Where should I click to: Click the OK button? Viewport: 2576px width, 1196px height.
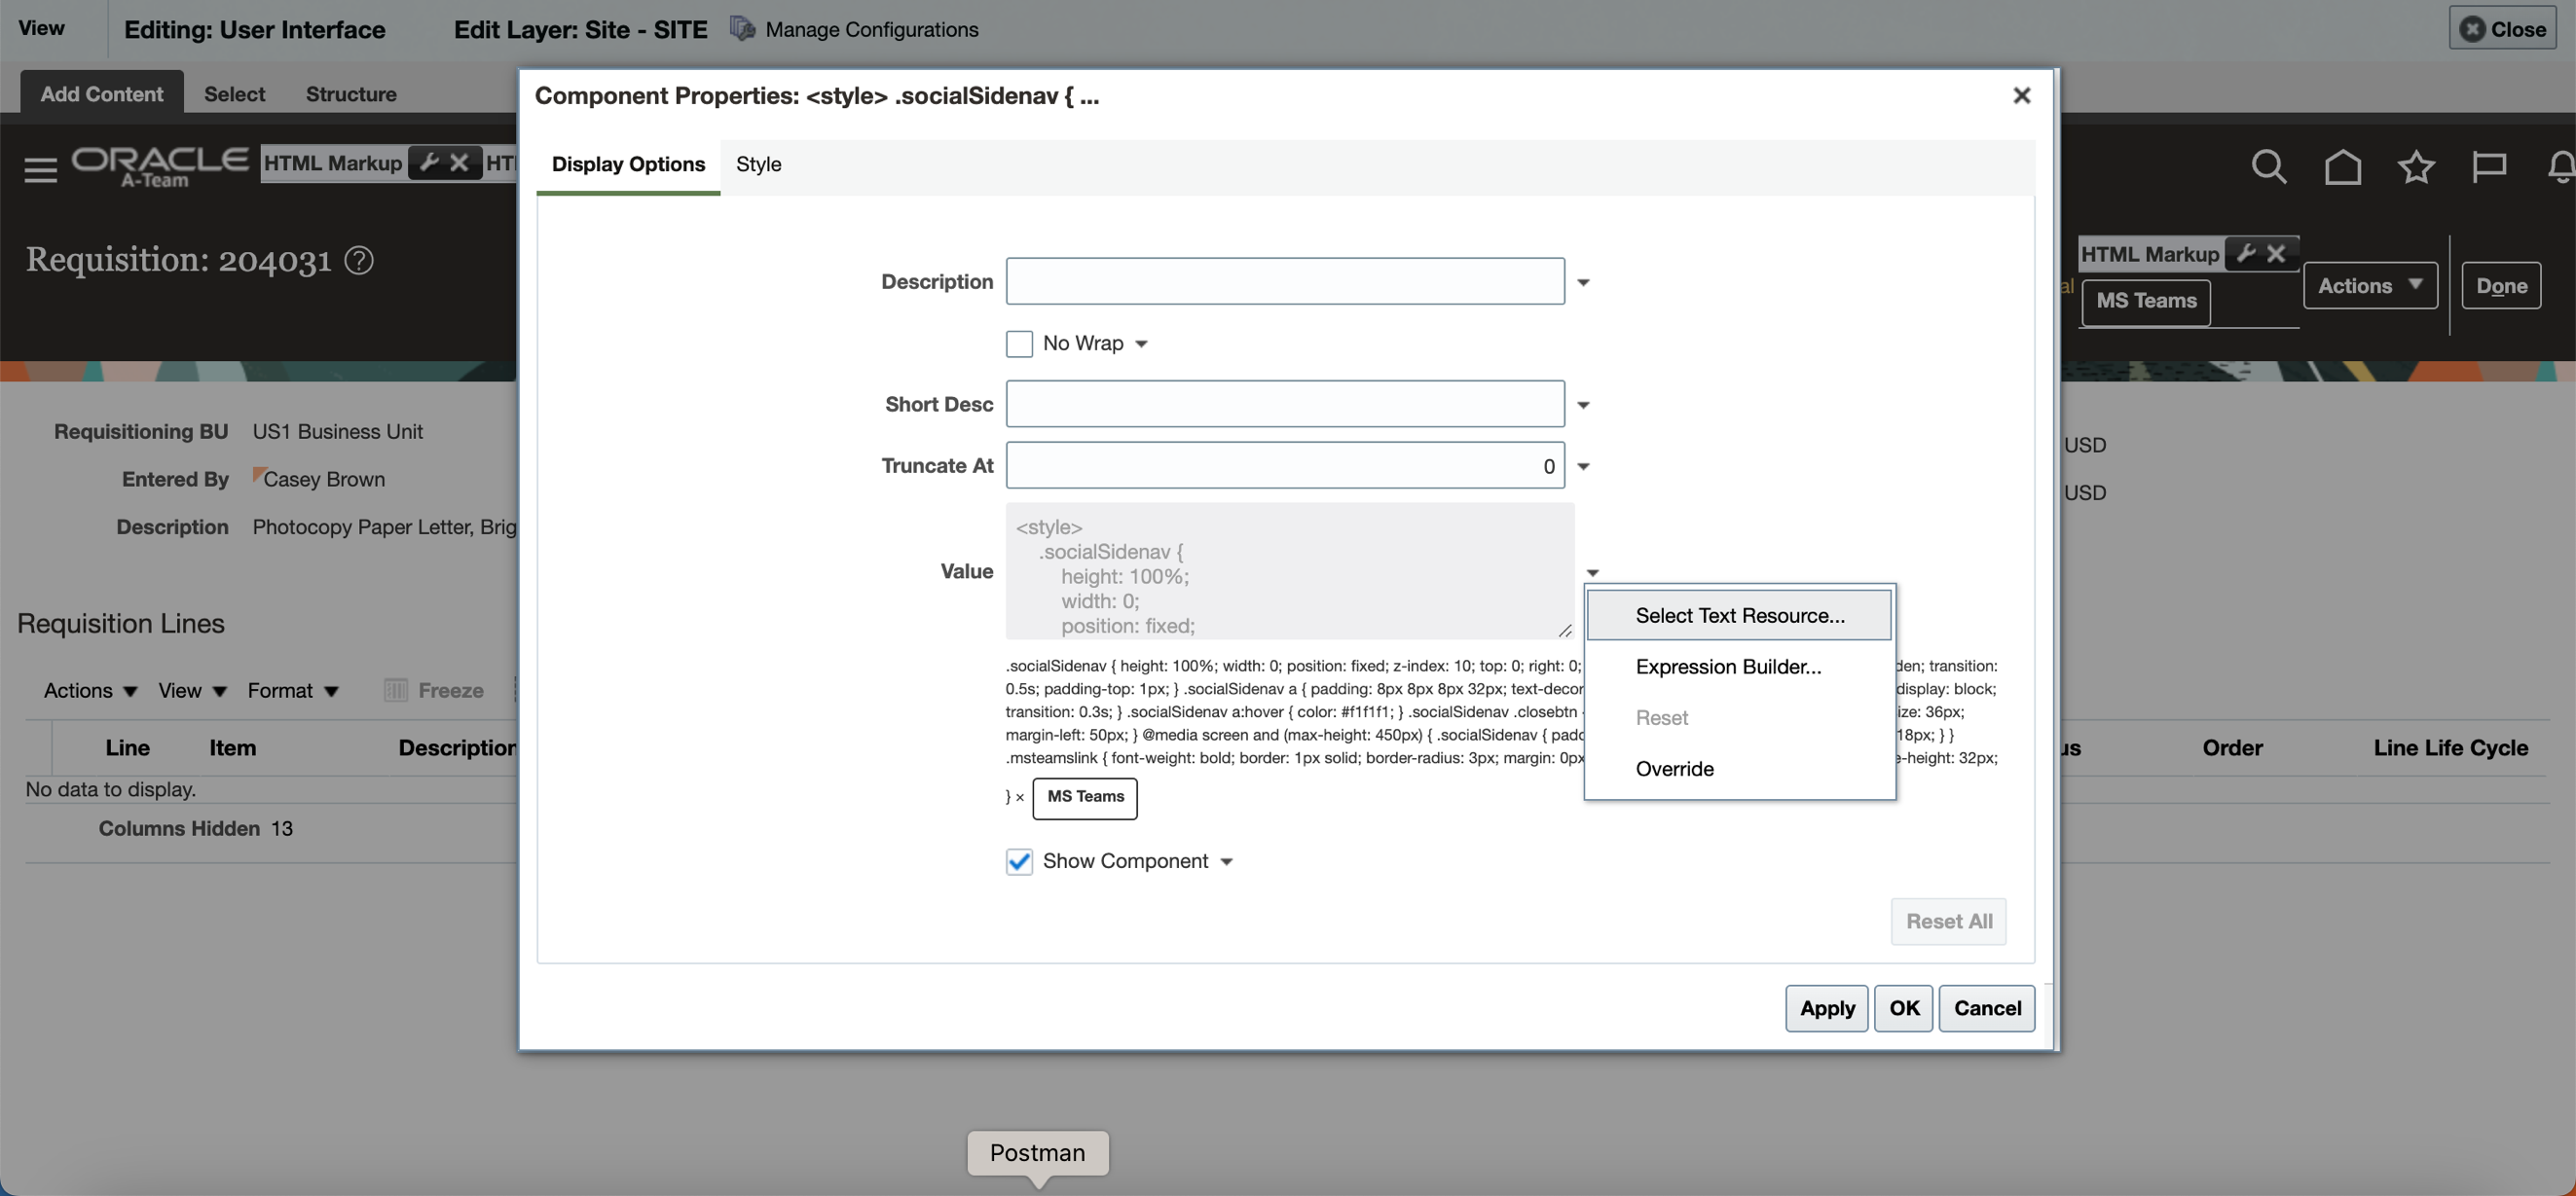1903,1008
